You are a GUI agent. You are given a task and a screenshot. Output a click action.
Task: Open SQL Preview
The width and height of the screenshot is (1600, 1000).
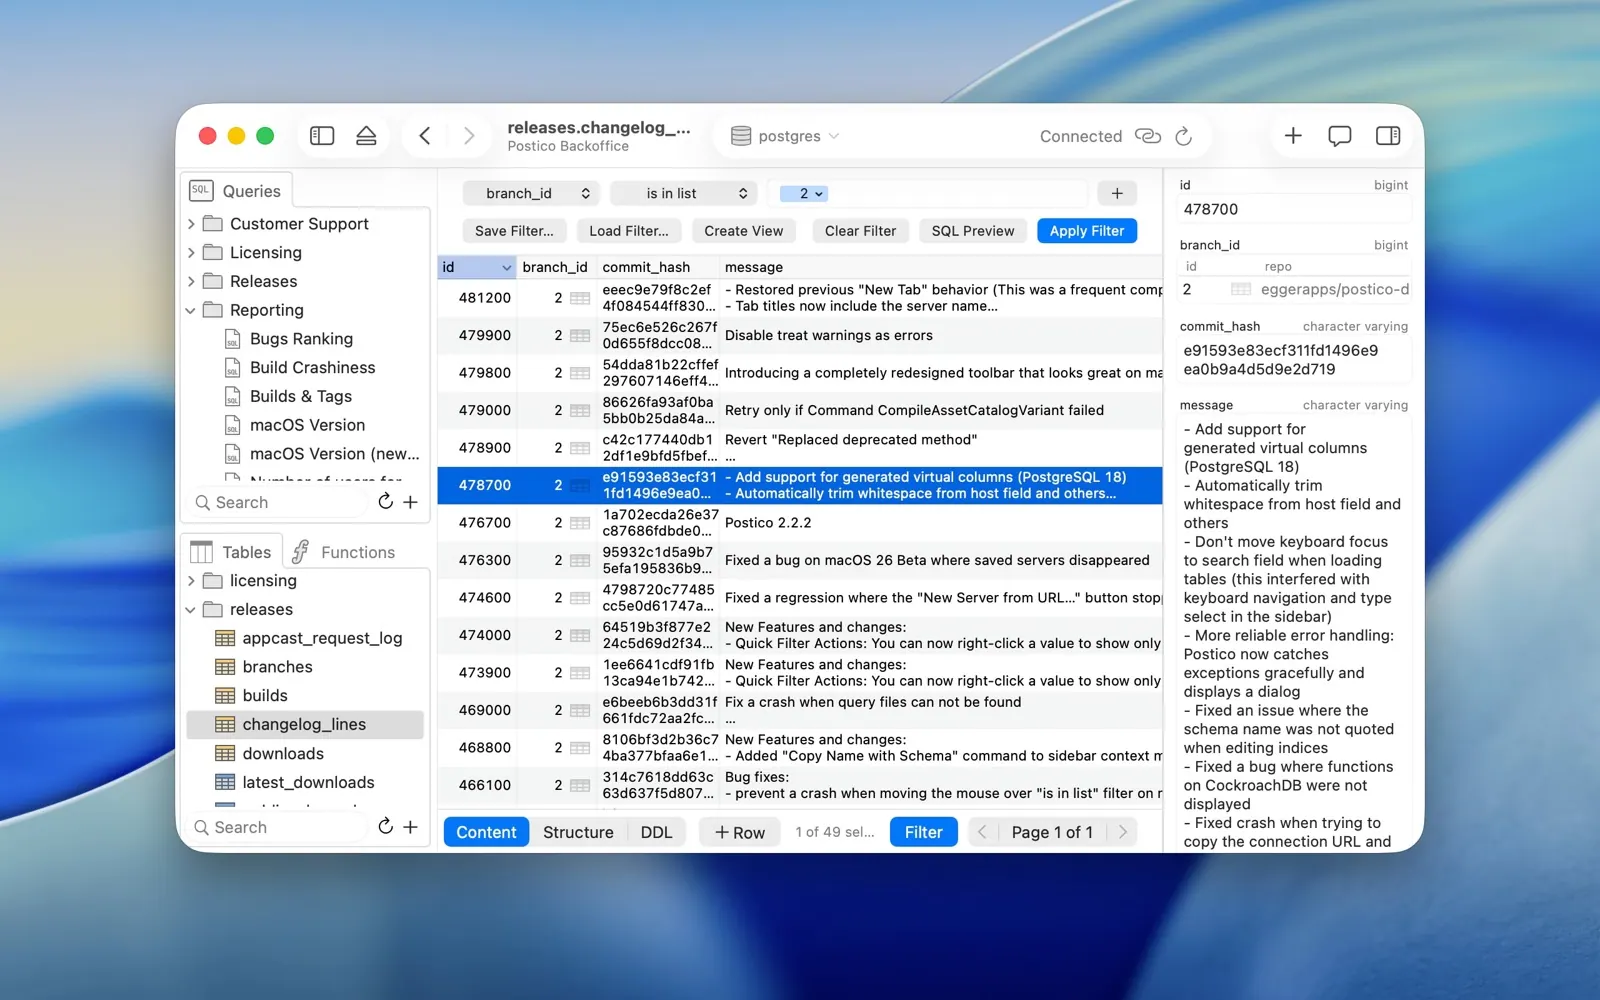pyautogui.click(x=973, y=231)
